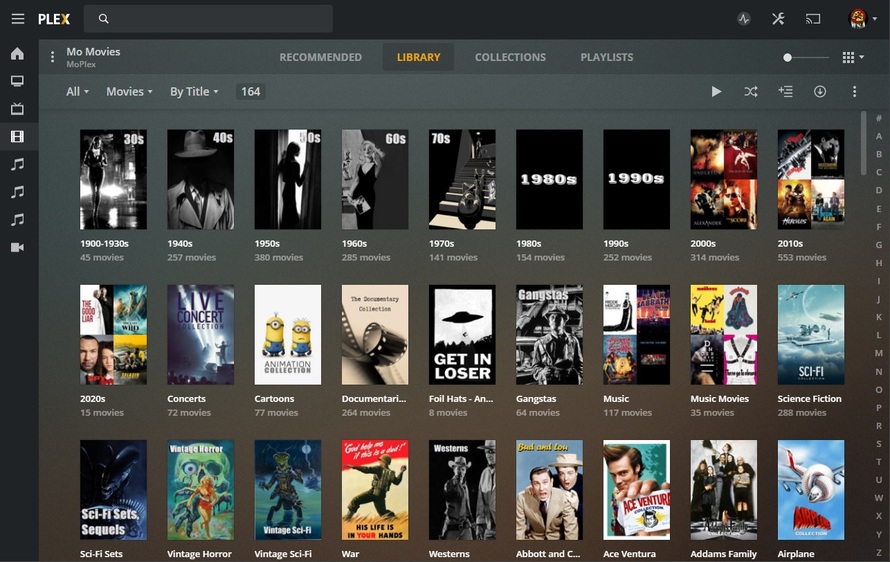Viewport: 890px width, 562px height.
Task: Switch to the Playlists tab
Action: (x=607, y=57)
